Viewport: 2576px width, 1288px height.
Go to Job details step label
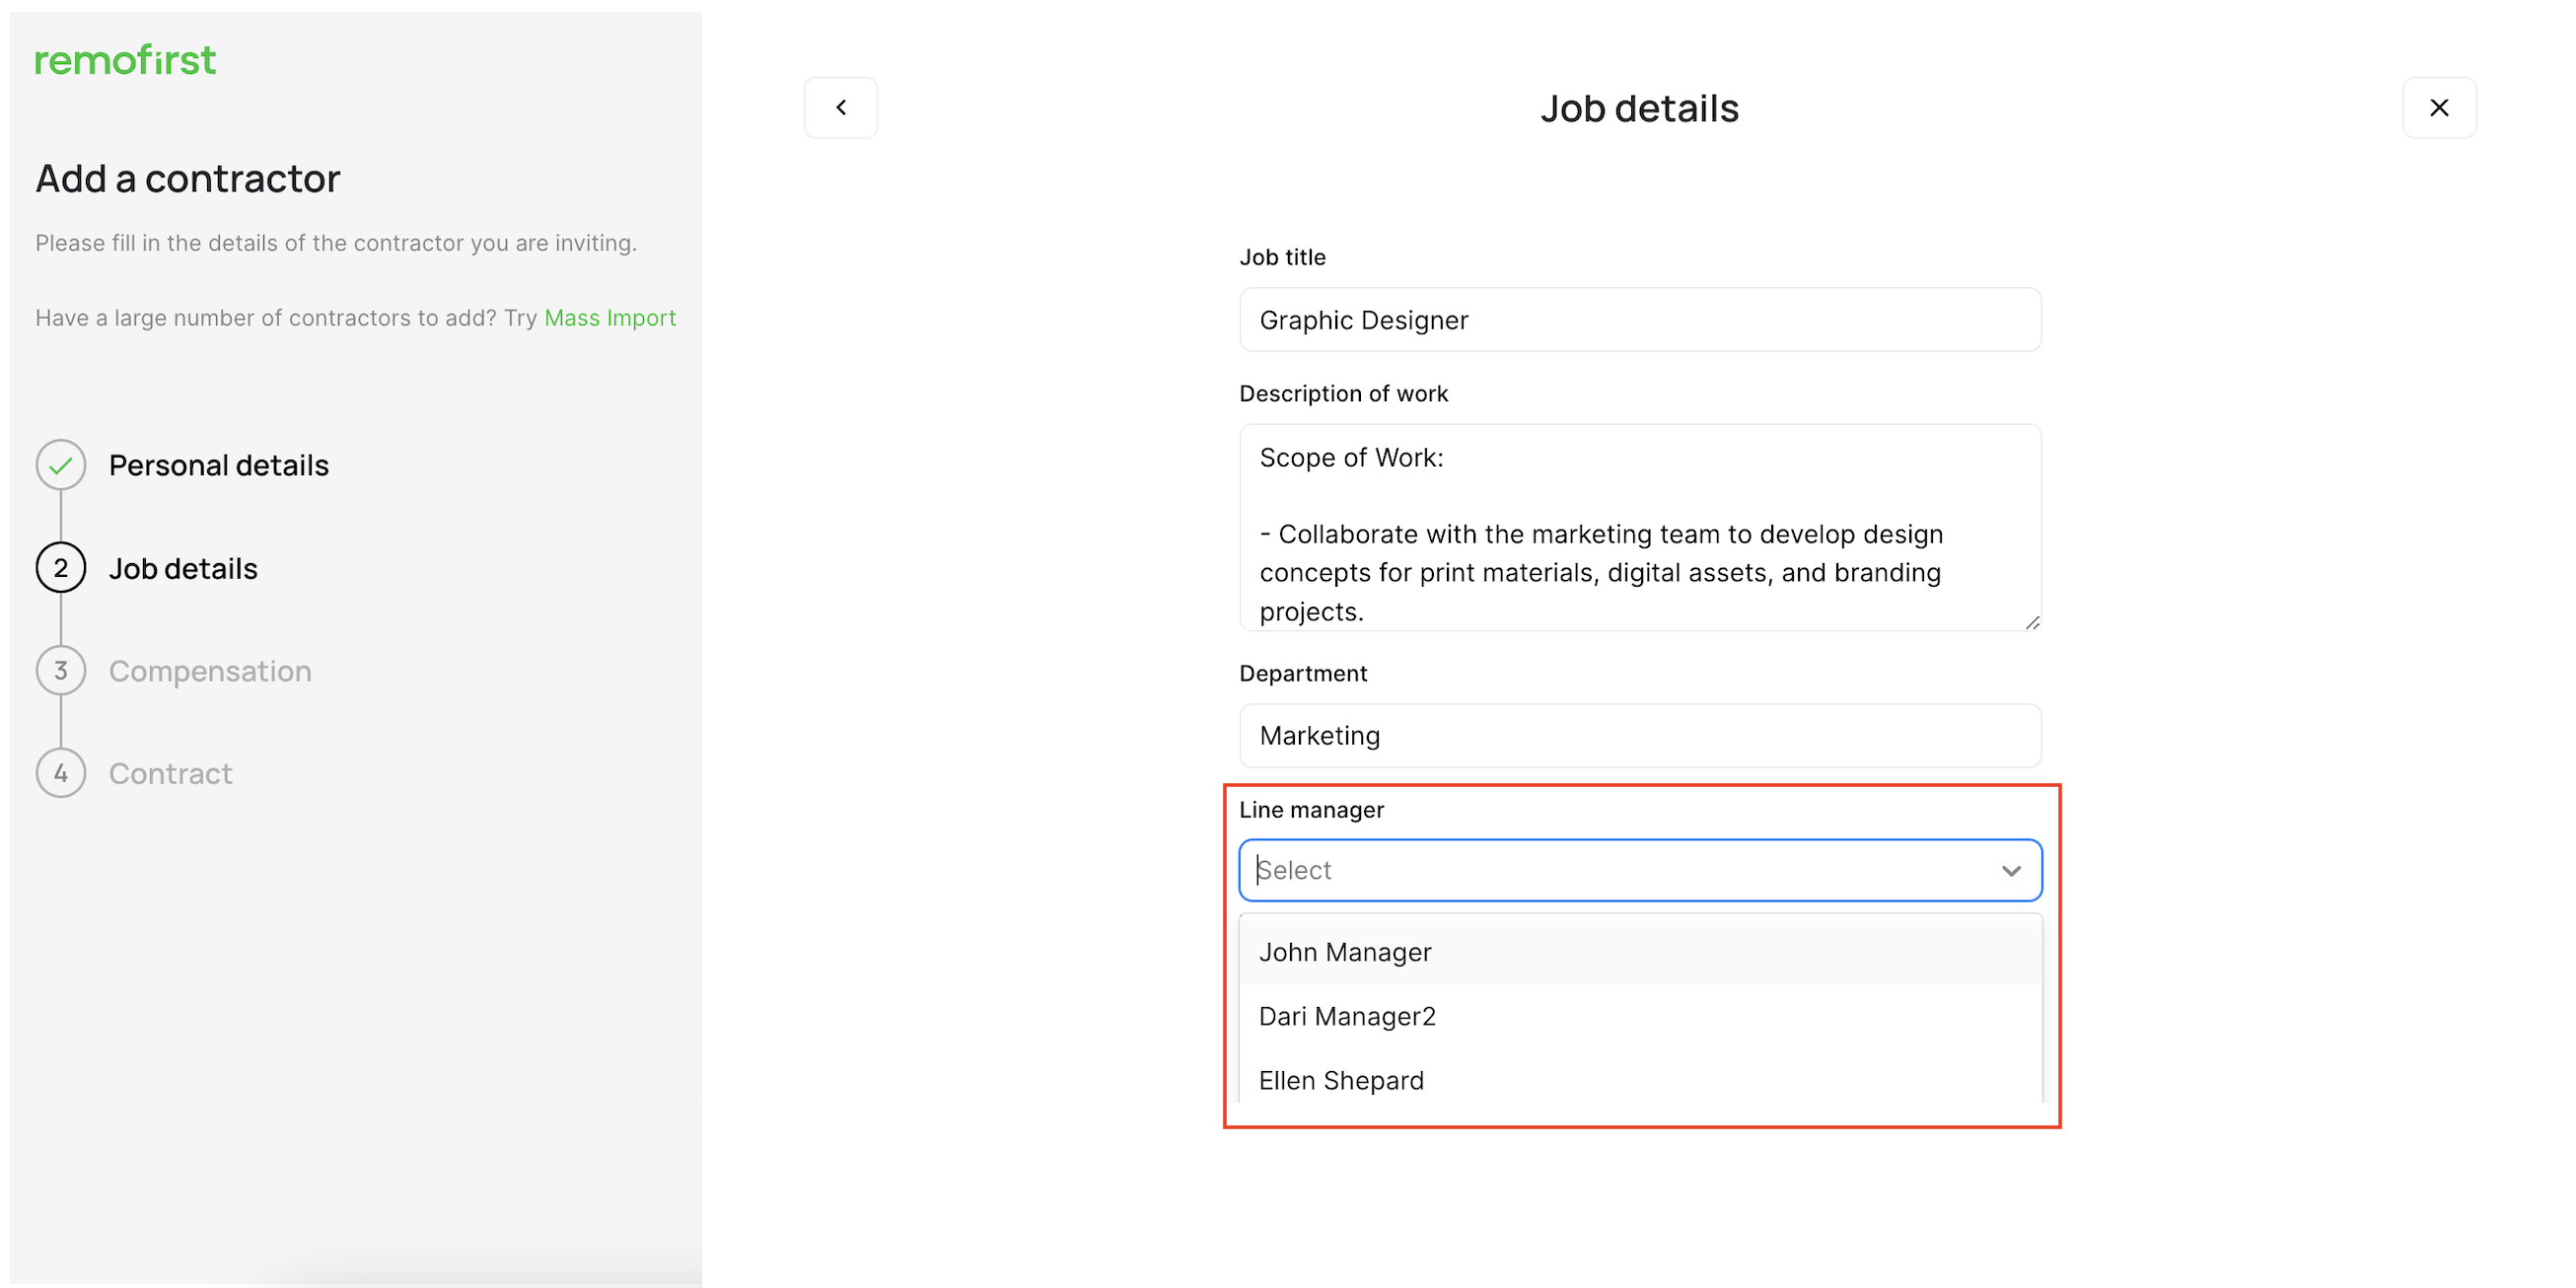[x=183, y=568]
